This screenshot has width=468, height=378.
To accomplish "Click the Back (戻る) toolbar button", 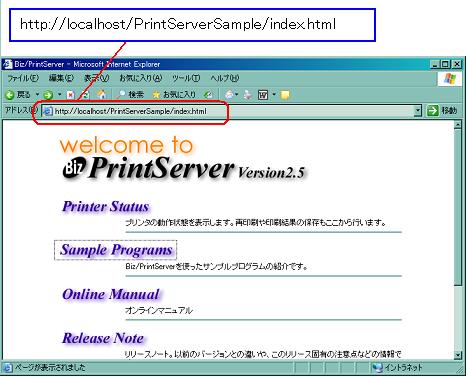I will click(19, 95).
